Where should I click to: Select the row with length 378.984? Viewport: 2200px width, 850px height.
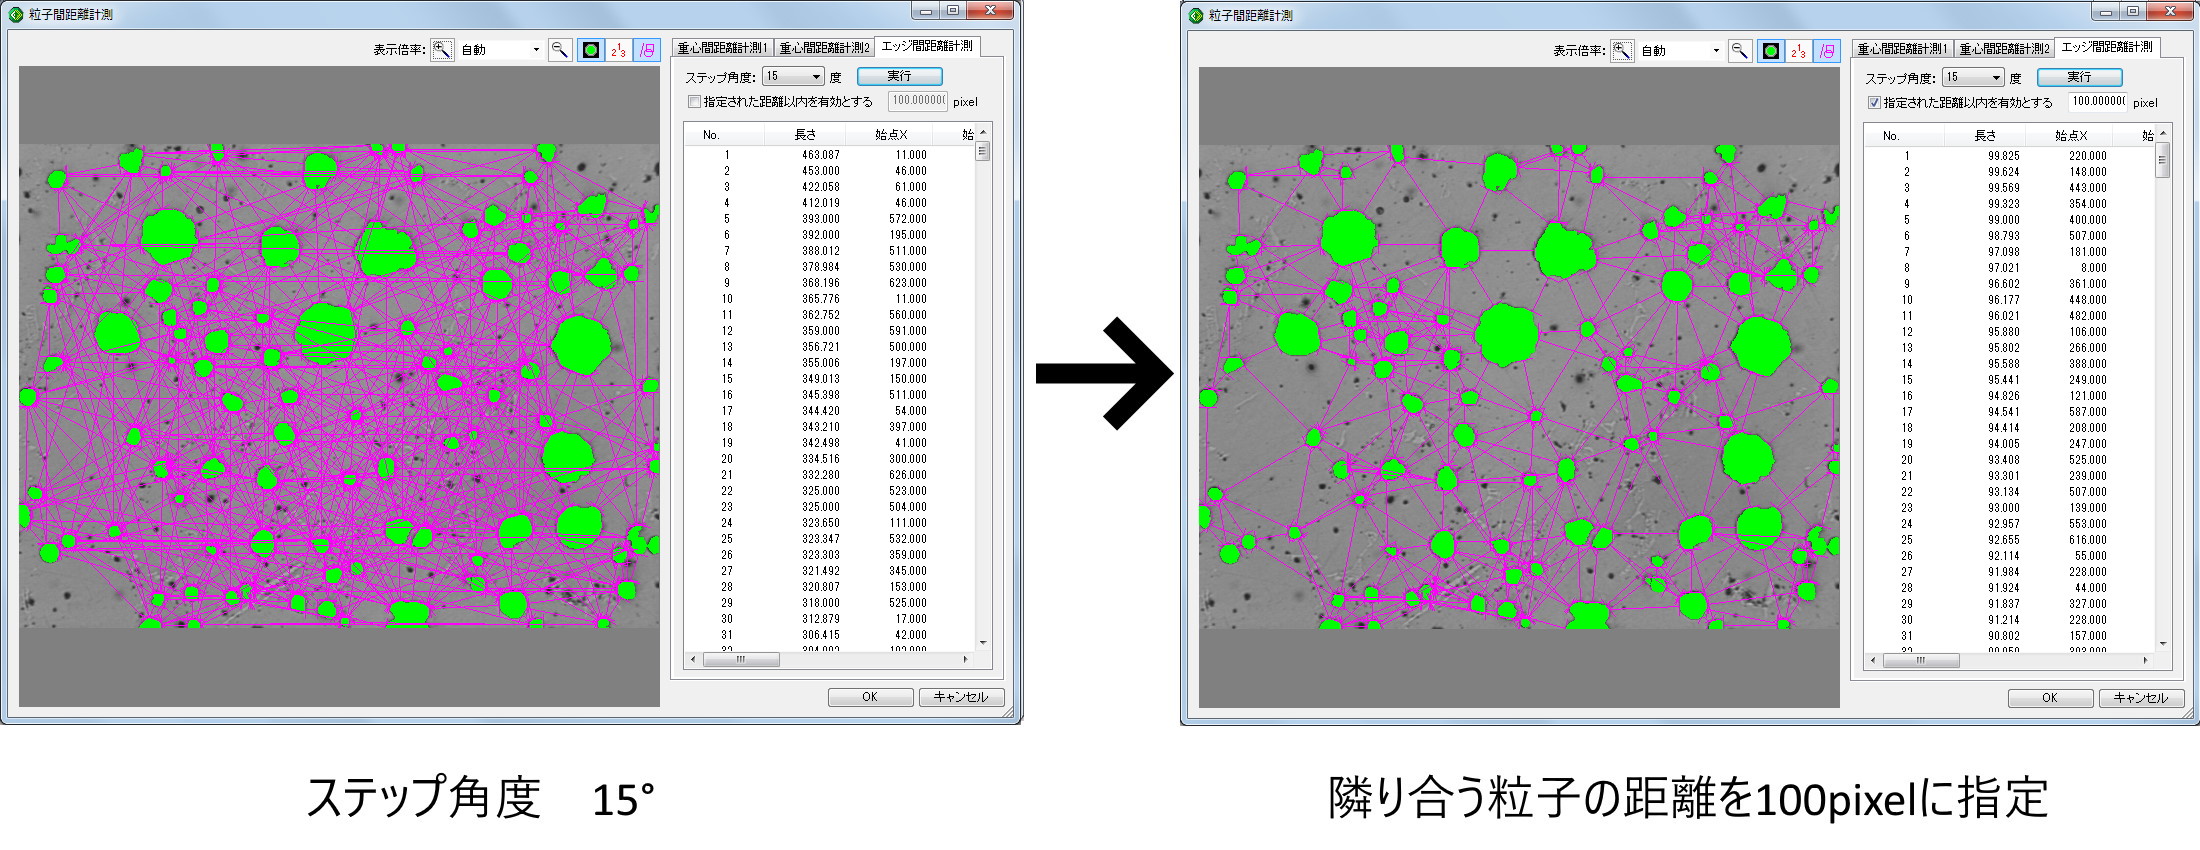tap(830, 267)
